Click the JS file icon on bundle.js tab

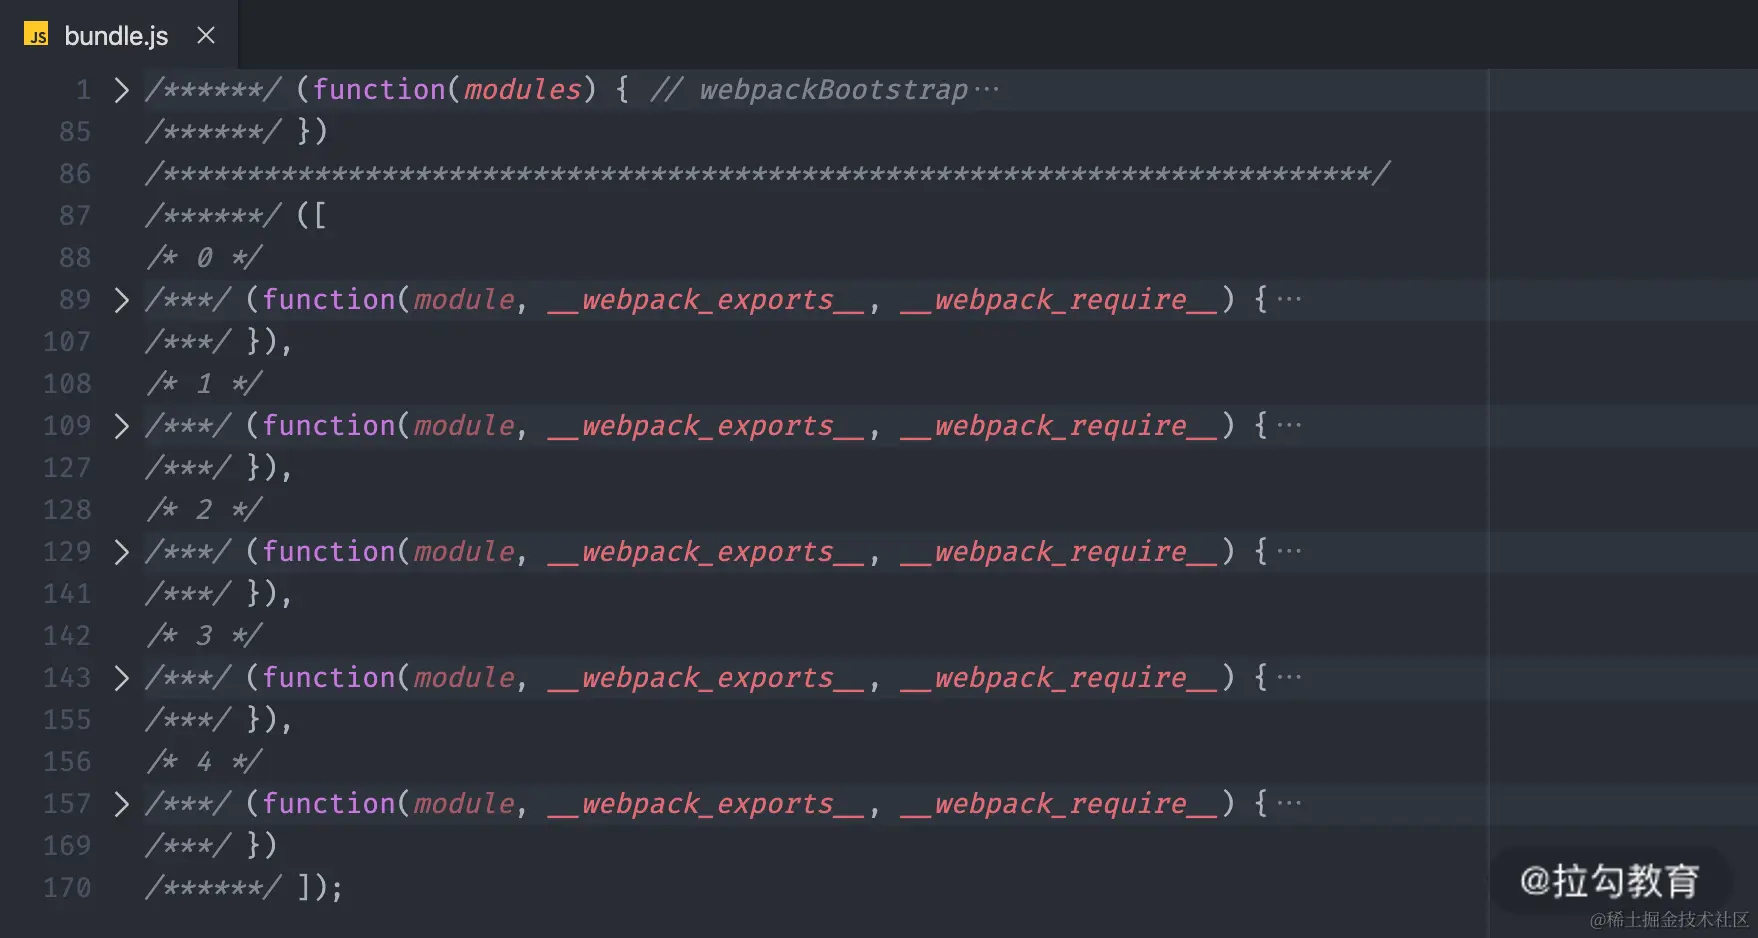tap(36, 35)
